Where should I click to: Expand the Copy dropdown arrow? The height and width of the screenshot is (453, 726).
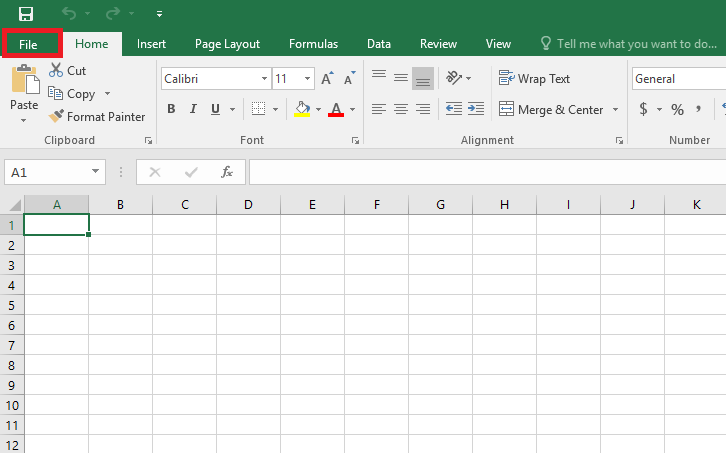(107, 94)
